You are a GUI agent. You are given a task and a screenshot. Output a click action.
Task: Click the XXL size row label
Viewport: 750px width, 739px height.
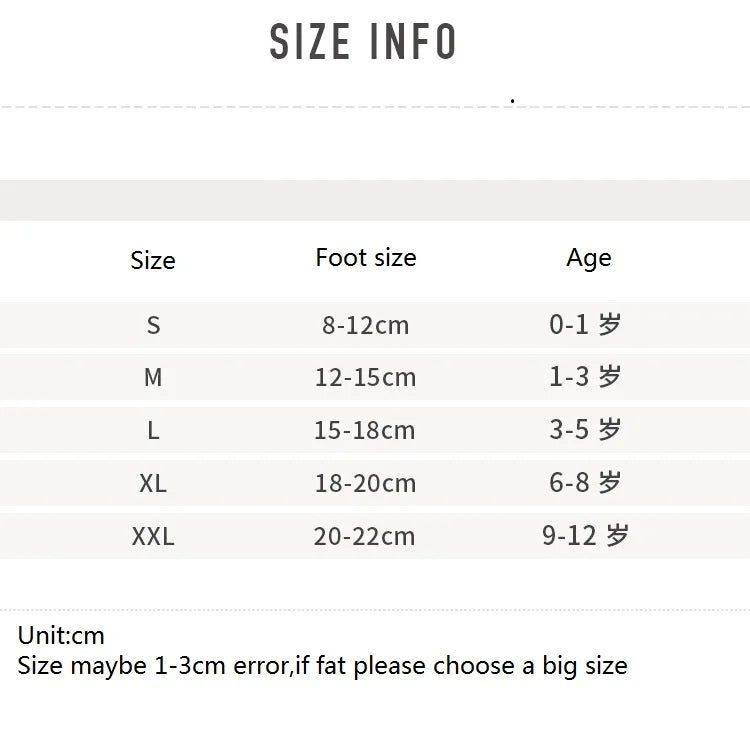(153, 536)
